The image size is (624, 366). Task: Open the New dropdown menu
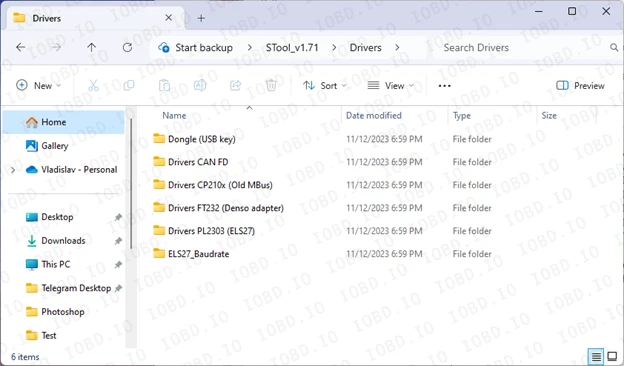pos(39,86)
